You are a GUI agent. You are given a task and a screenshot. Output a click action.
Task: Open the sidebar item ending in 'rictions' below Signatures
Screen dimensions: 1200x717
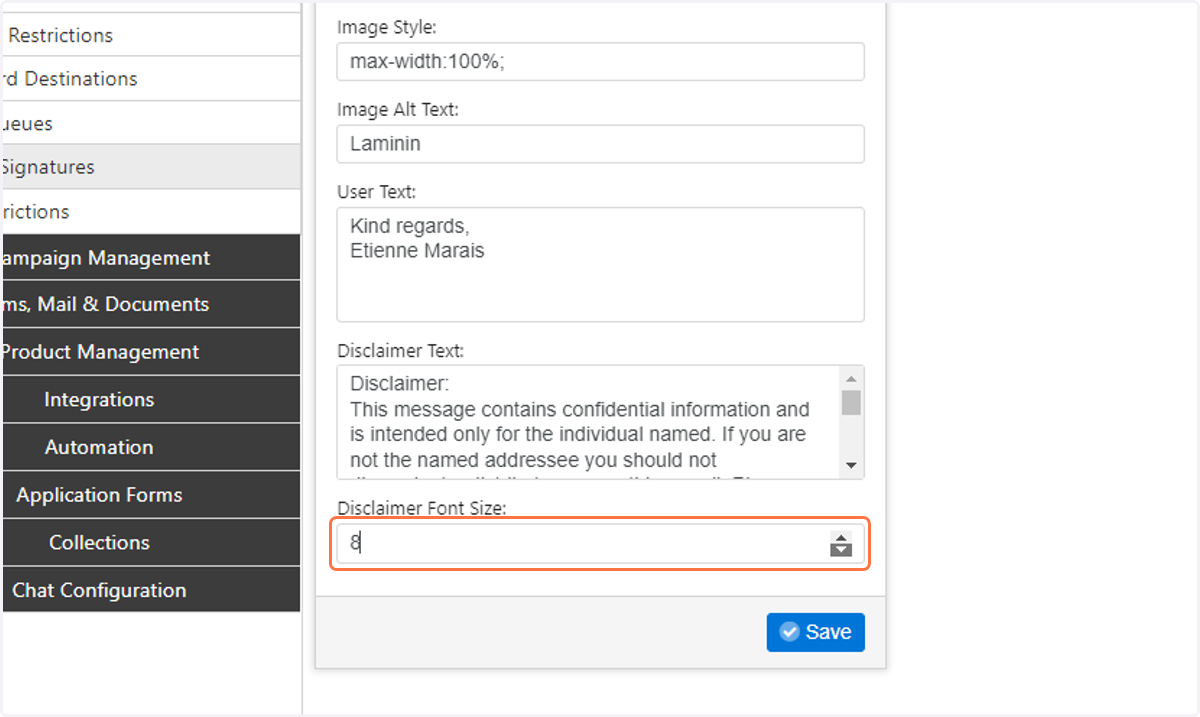[x=150, y=211]
